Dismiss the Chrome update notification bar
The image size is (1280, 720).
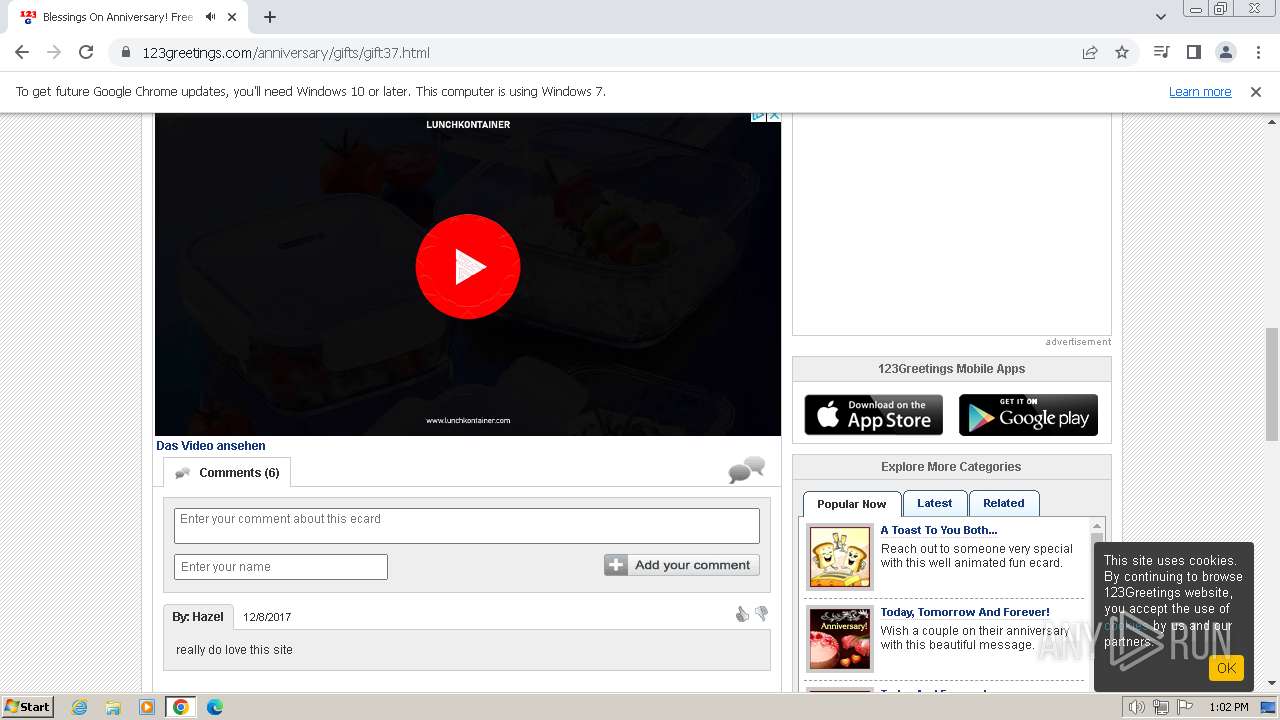pos(1256,92)
